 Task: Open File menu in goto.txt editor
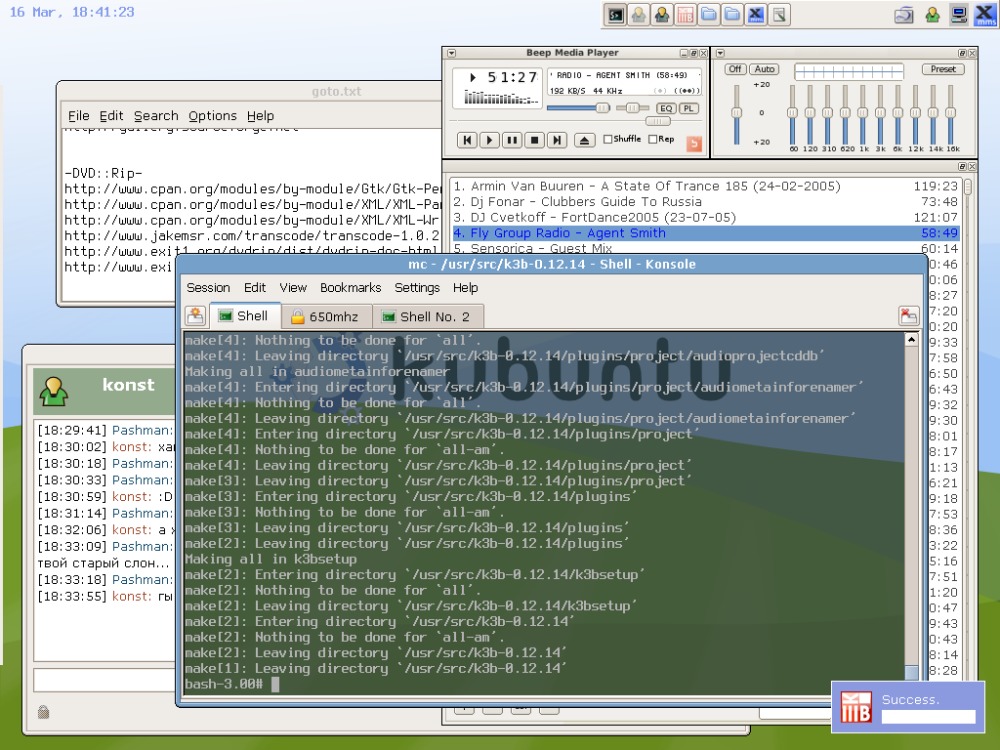(x=78, y=116)
